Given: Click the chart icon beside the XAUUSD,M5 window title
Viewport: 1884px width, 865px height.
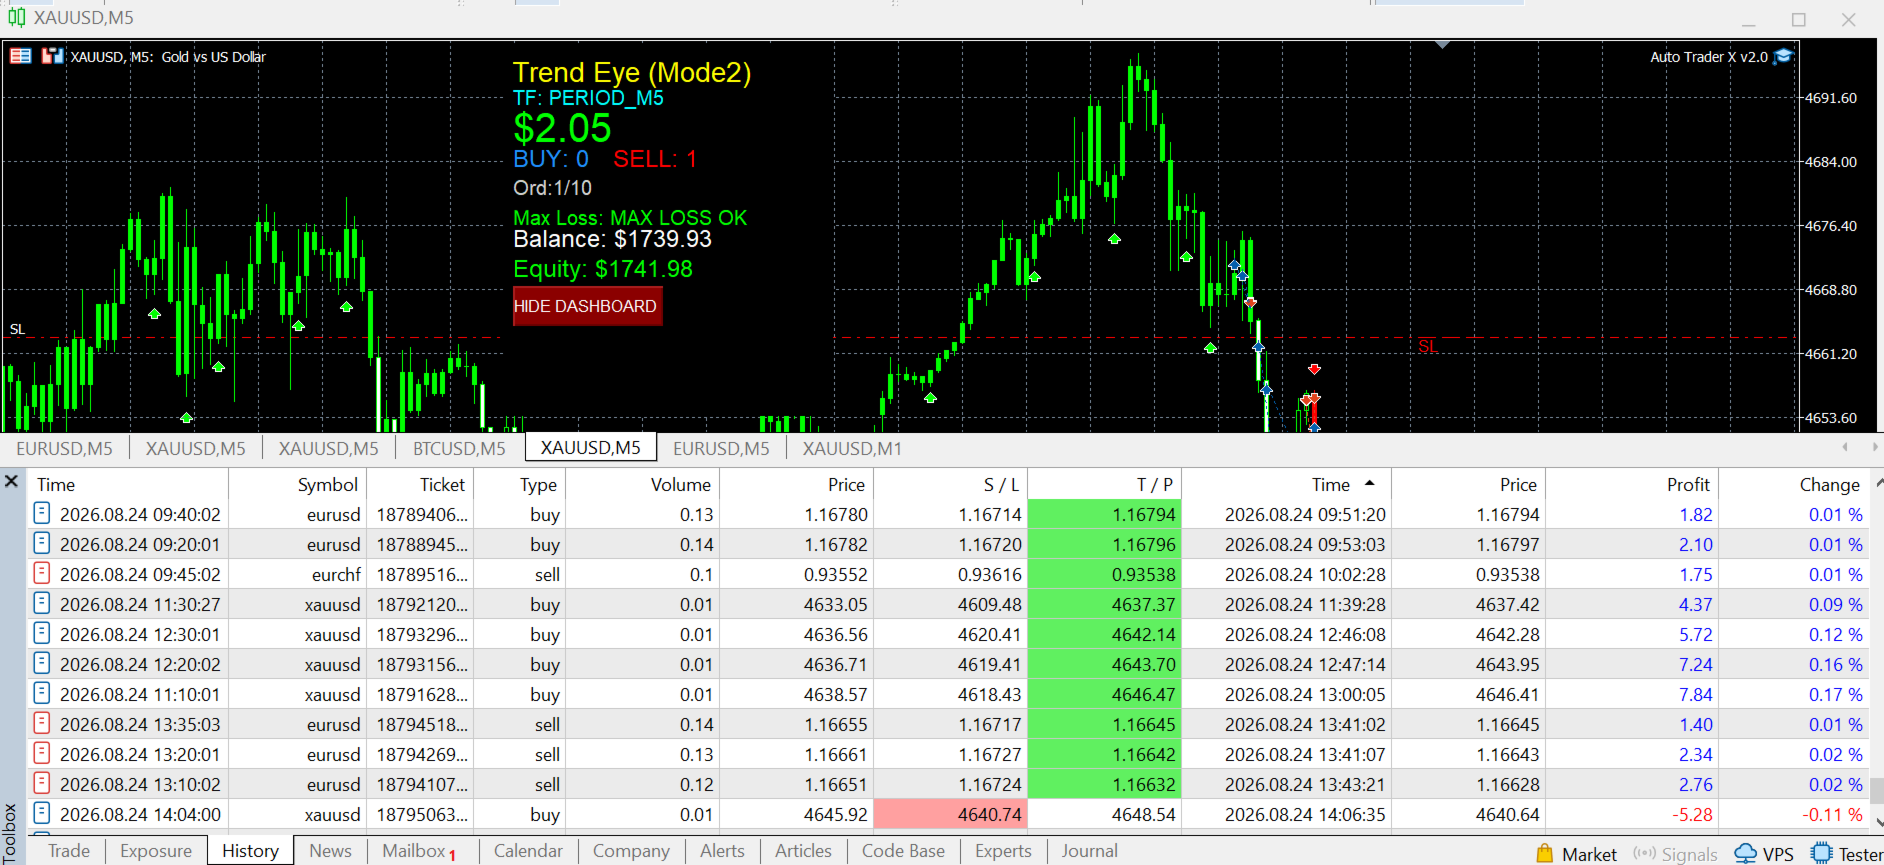Looking at the screenshot, I should tap(17, 17).
